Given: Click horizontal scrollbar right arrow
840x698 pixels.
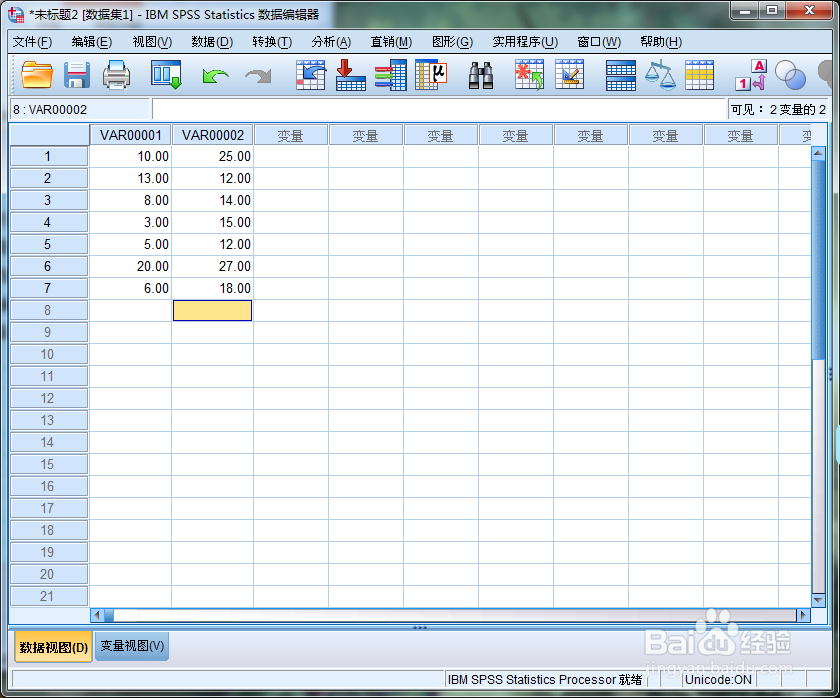Looking at the screenshot, I should point(803,615).
